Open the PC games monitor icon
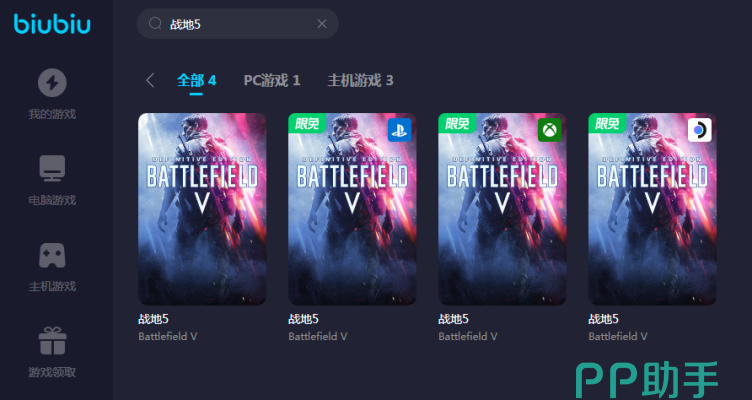This screenshot has height=400, width=752. pyautogui.click(x=52, y=168)
